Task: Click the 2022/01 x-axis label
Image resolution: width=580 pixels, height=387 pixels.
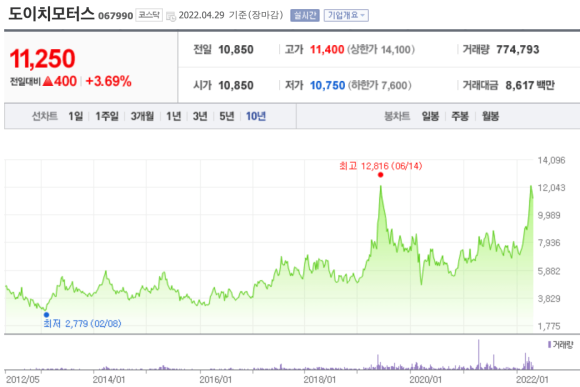Action: [x=532, y=380]
